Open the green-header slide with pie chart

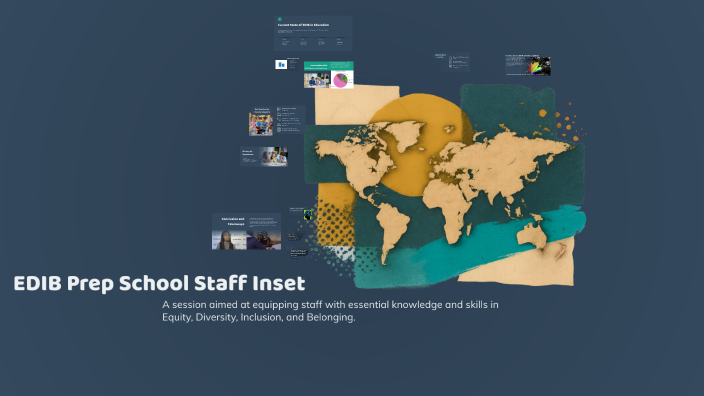click(329, 75)
